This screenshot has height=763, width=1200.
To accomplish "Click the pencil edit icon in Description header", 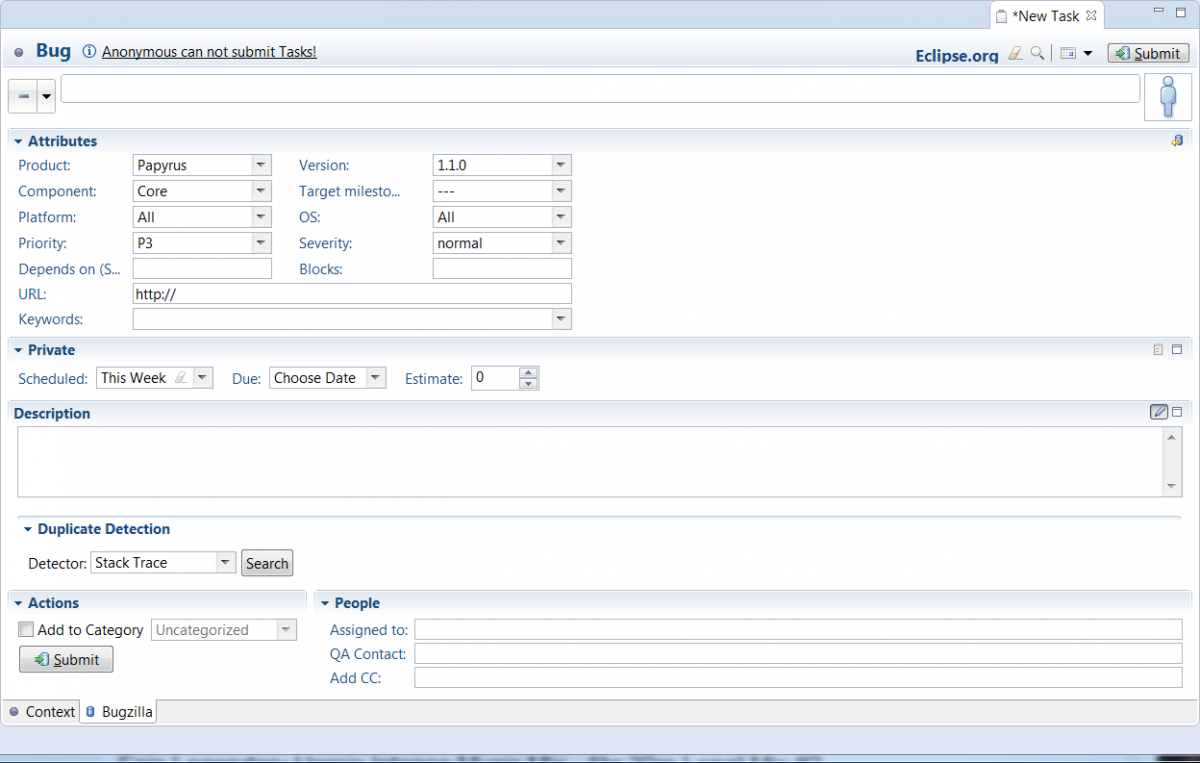I will click(1158, 411).
